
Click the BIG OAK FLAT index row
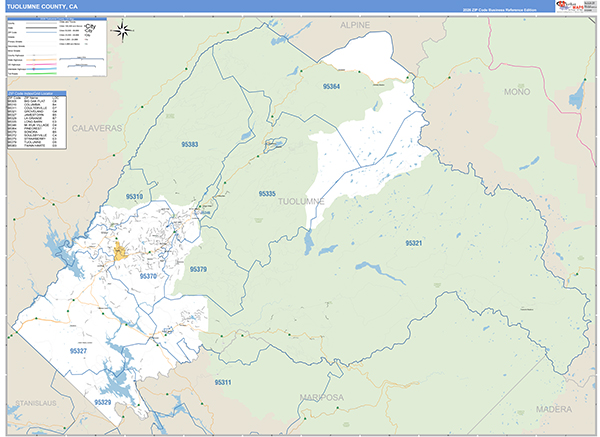[32, 101]
